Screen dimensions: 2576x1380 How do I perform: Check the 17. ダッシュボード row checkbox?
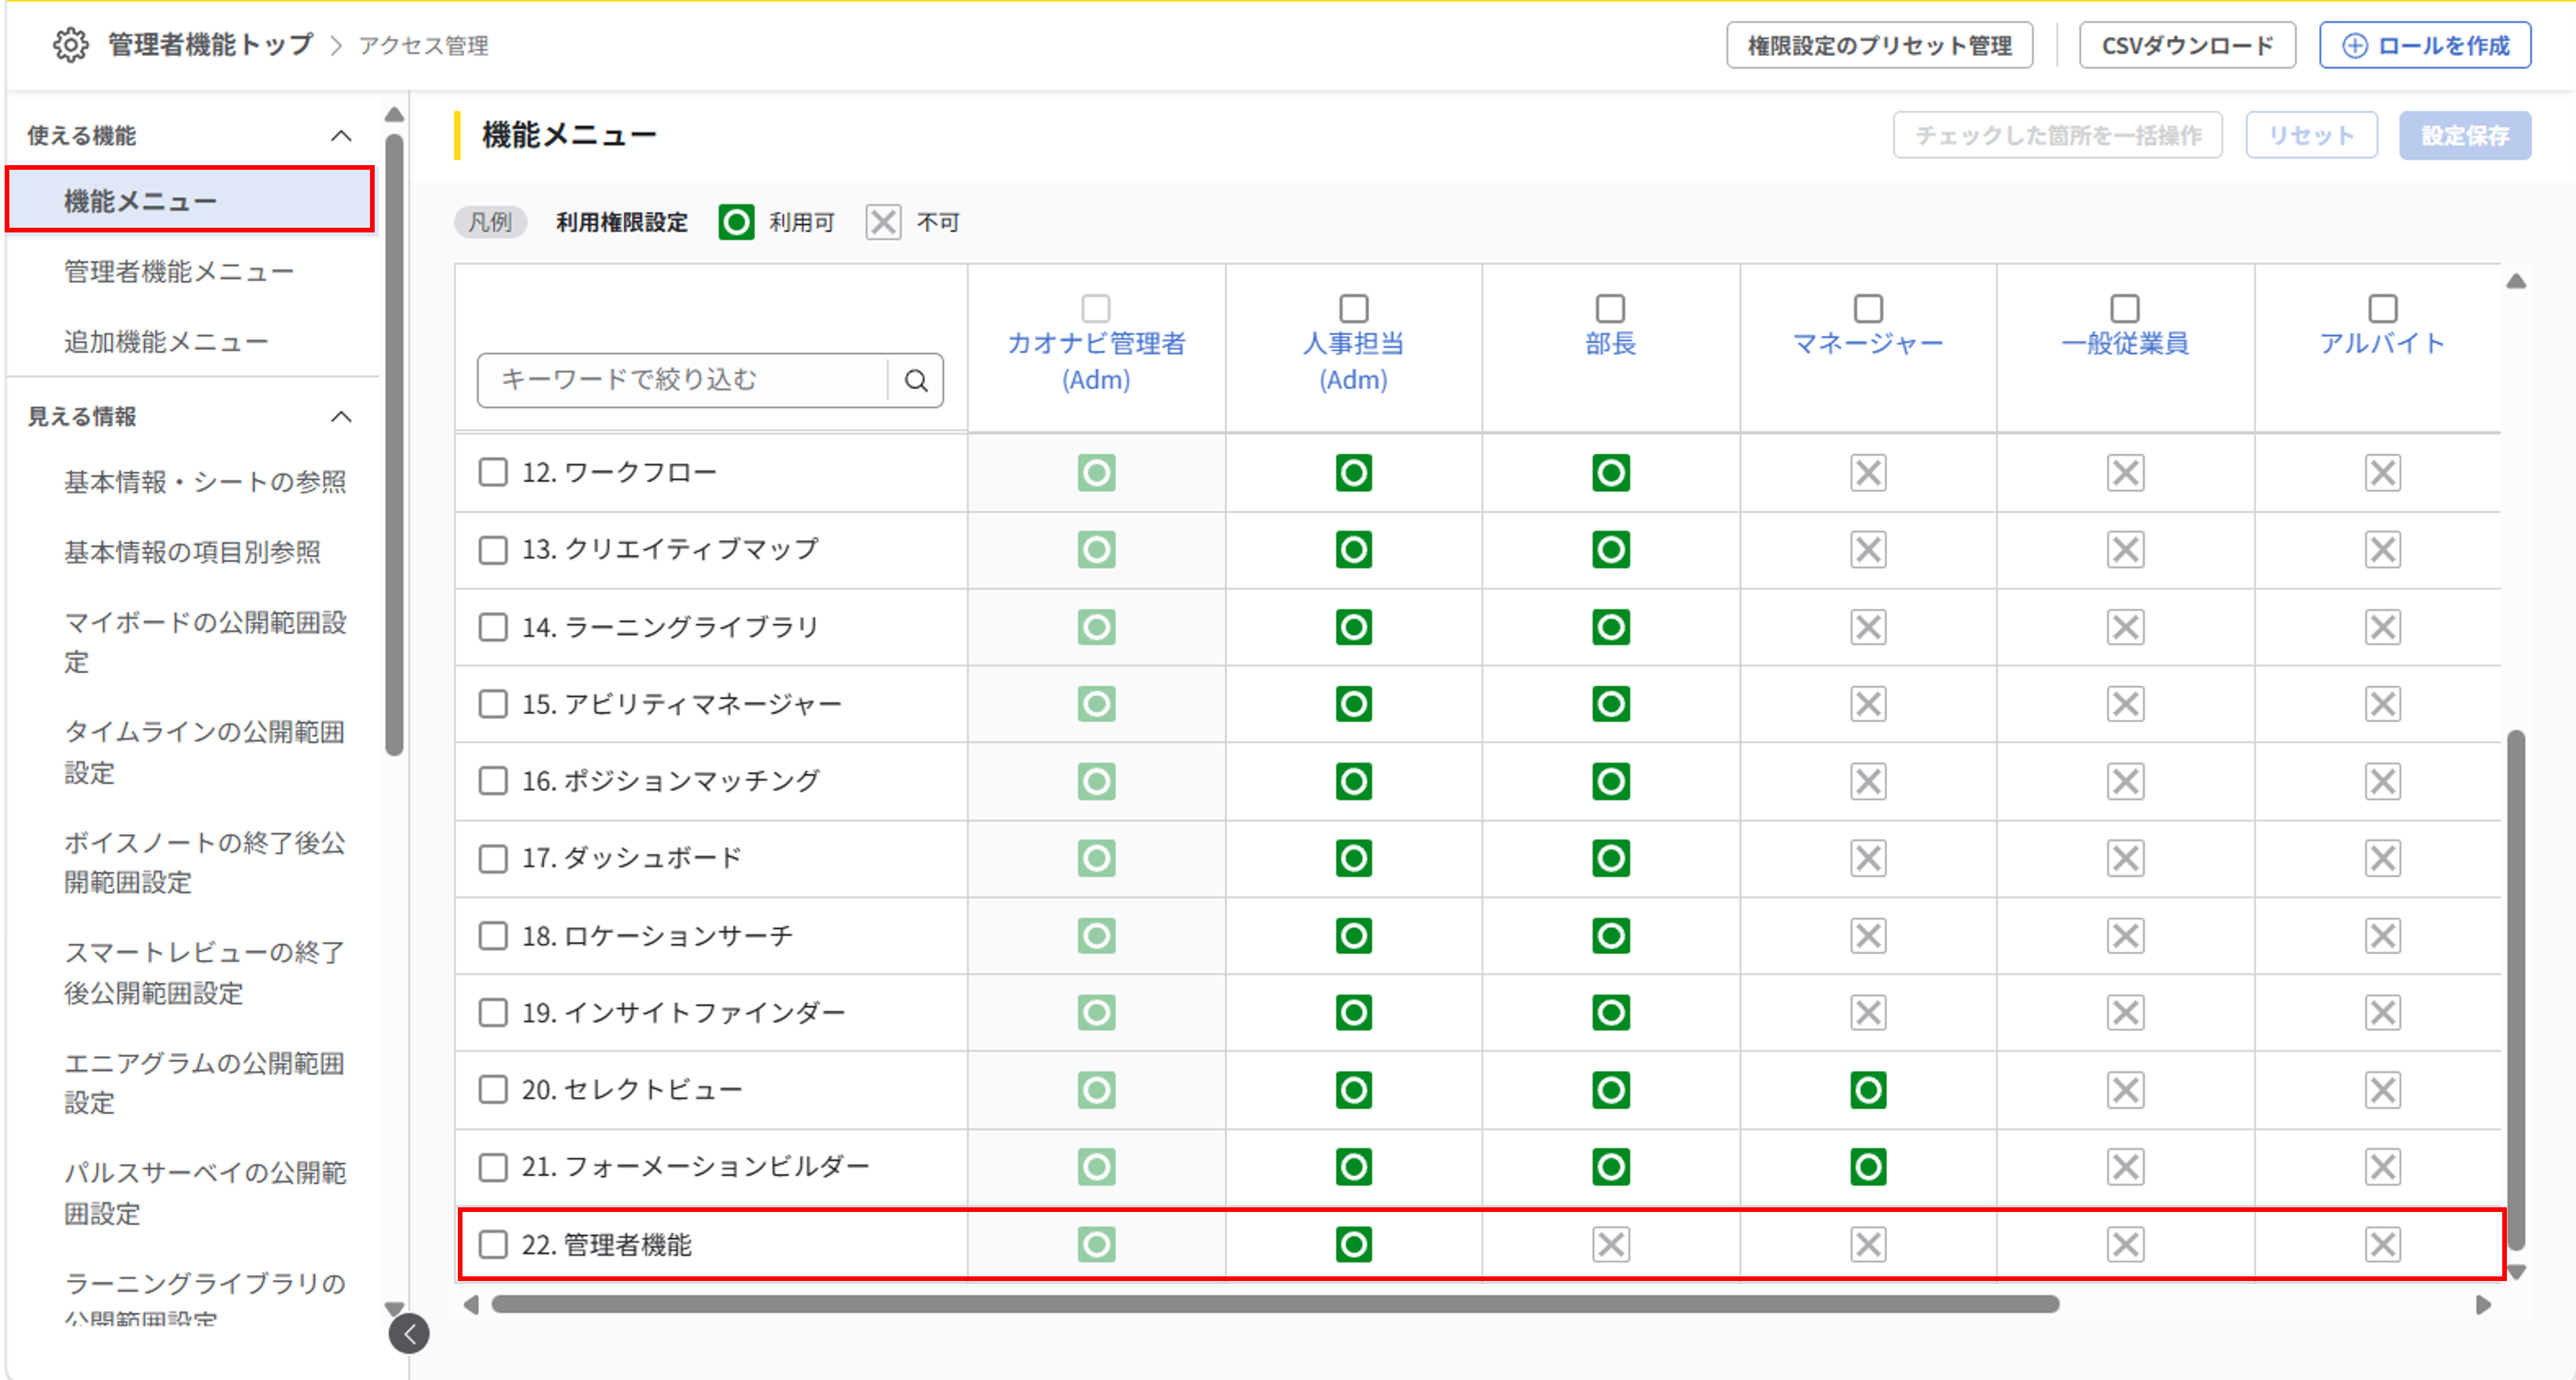click(x=493, y=858)
